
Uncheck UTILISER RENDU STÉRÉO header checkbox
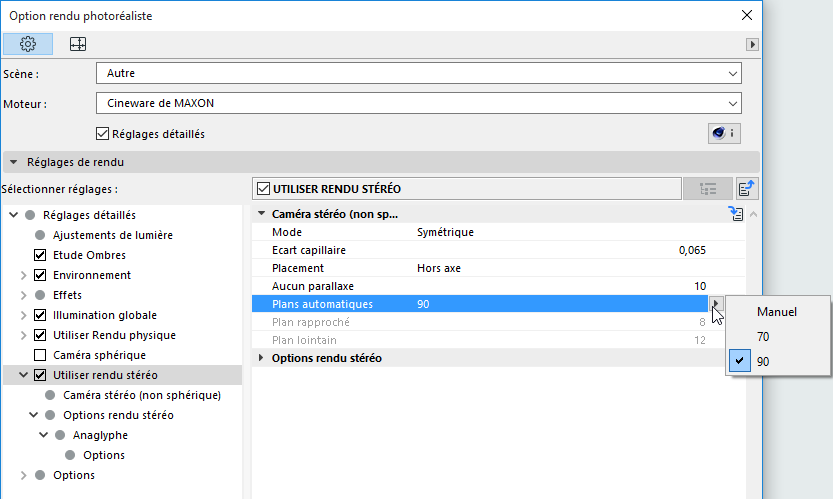[x=263, y=189]
